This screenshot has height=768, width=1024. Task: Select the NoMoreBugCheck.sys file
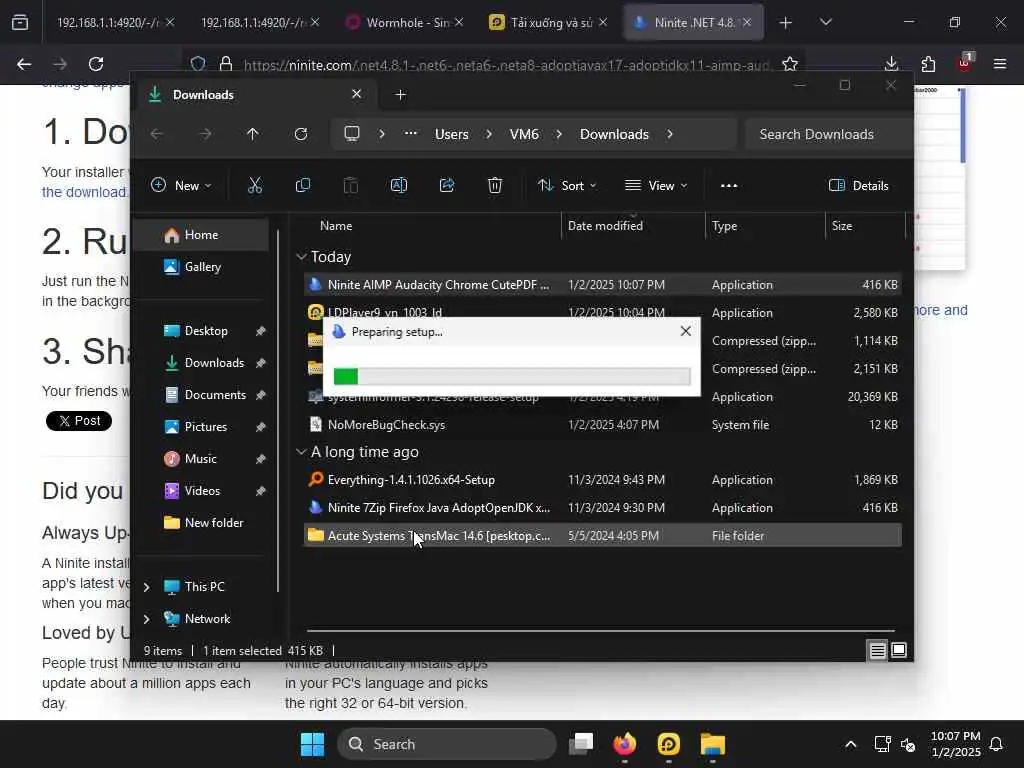click(x=602, y=424)
